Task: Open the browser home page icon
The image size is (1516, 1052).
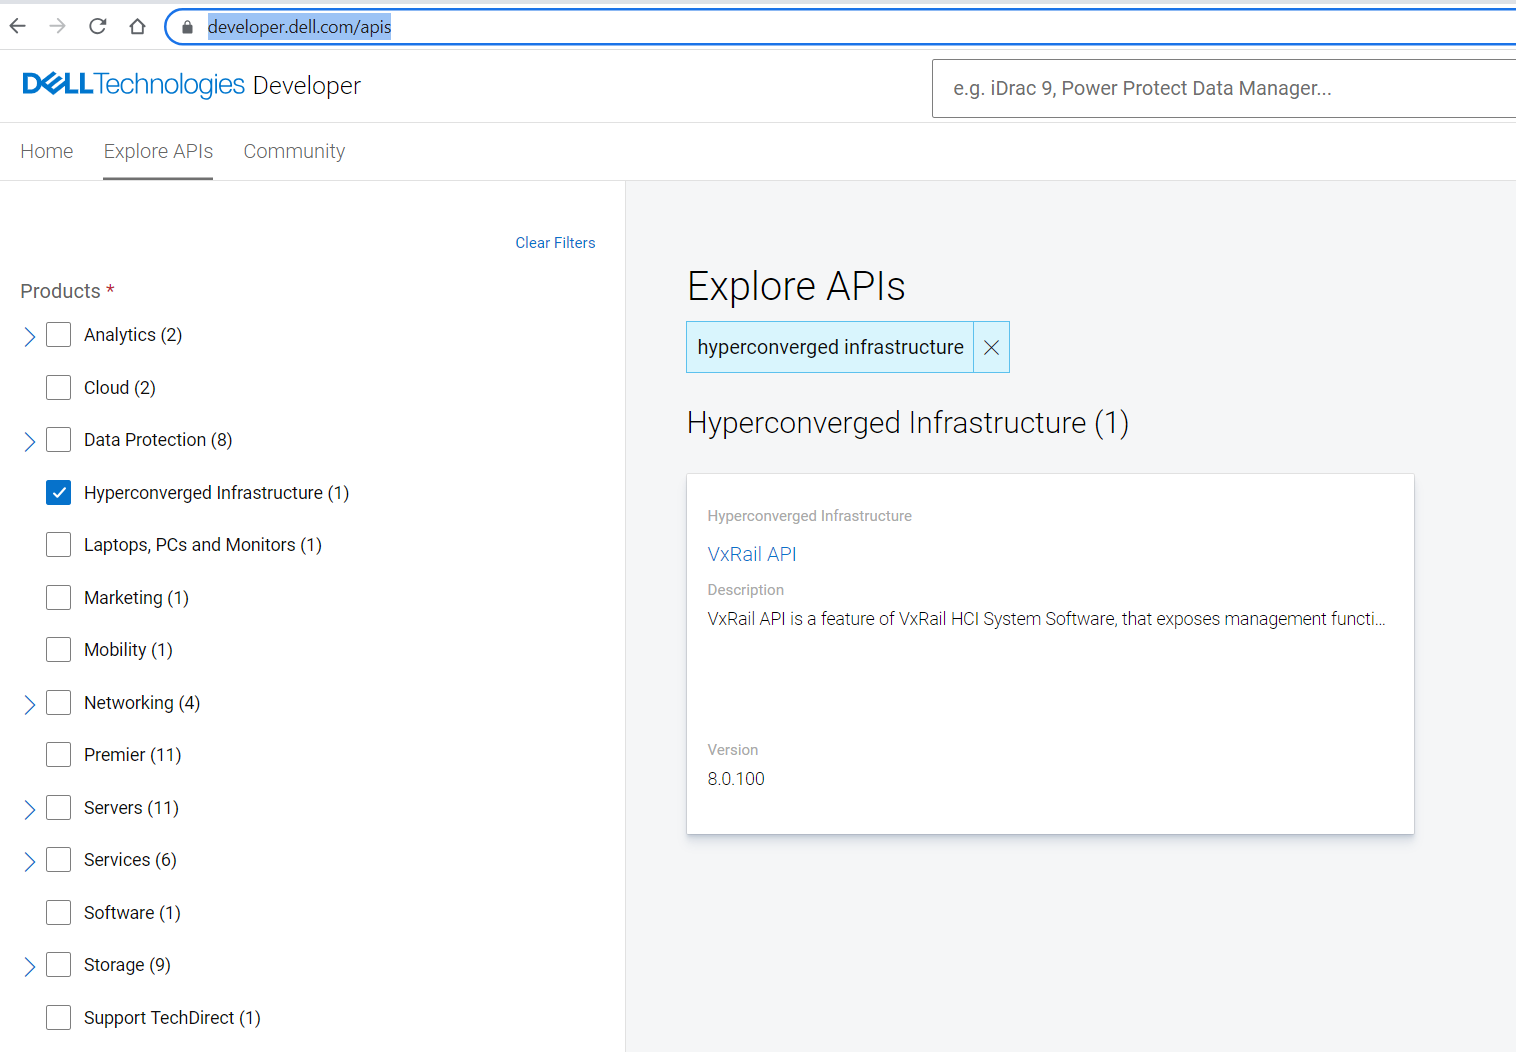Action: pos(137,26)
